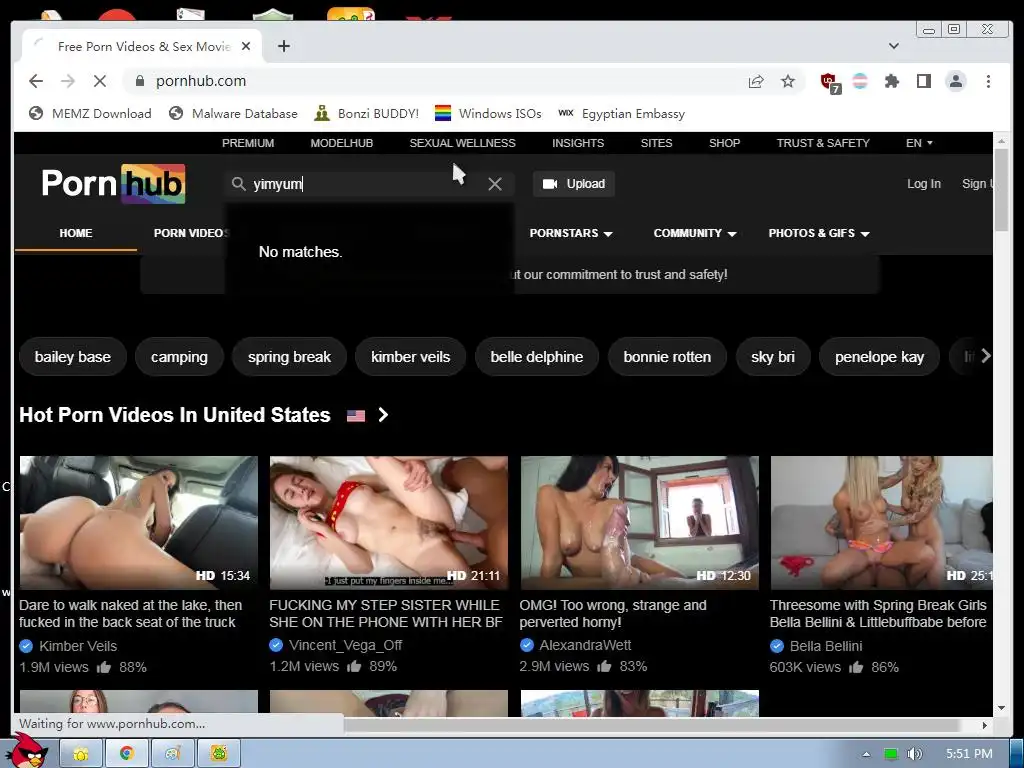Go back with the browser back arrow
This screenshot has height=768, width=1024.
pyautogui.click(x=36, y=81)
